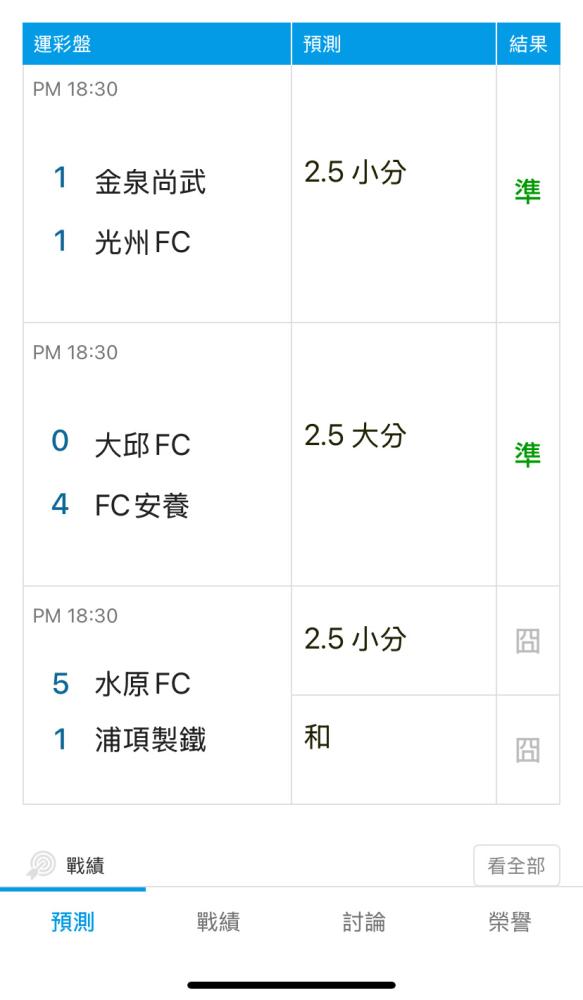Go to the 榮譽 tab
Viewport: 583px width, 1000px height.
point(510,922)
